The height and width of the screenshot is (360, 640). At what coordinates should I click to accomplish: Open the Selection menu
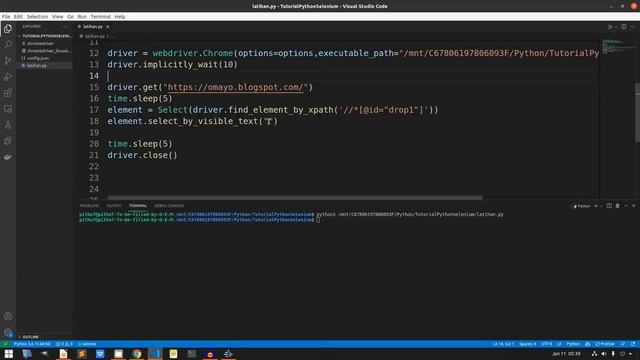pyautogui.click(x=37, y=17)
